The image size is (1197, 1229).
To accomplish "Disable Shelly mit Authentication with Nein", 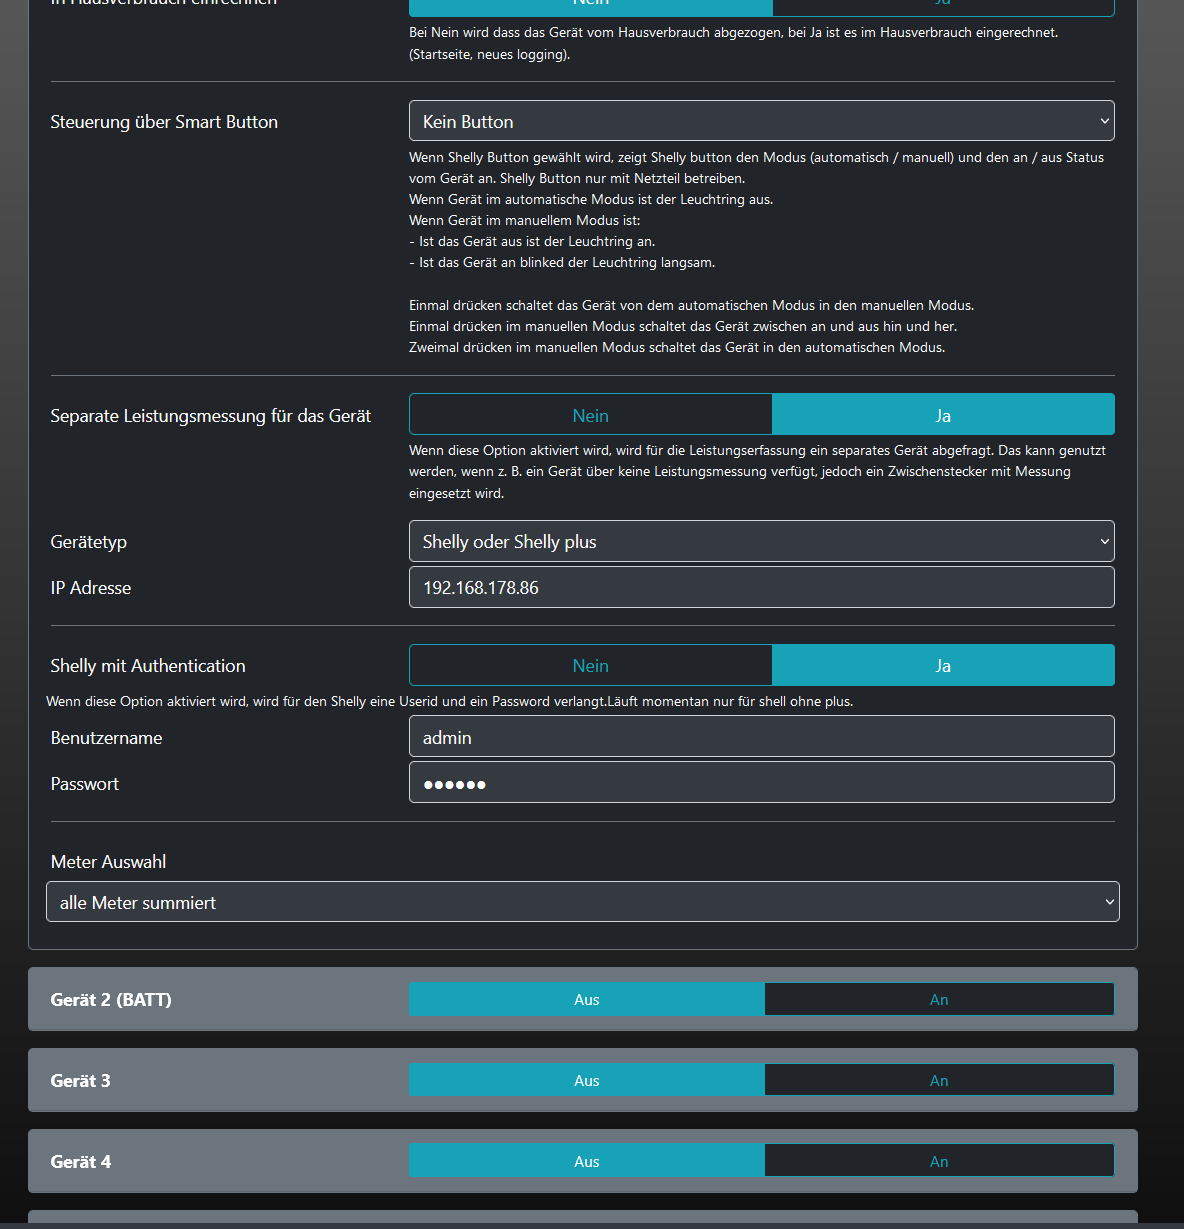I will tap(590, 665).
